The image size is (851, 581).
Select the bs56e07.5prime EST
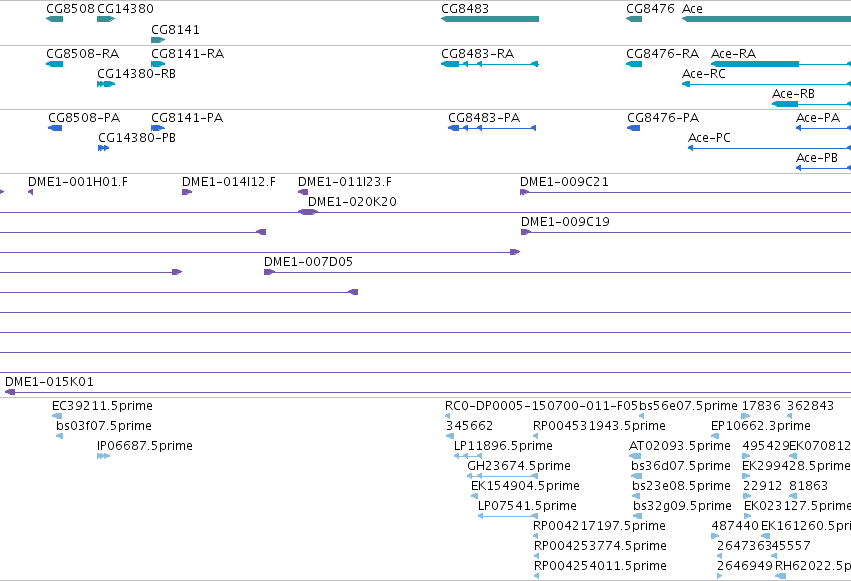(x=642, y=416)
